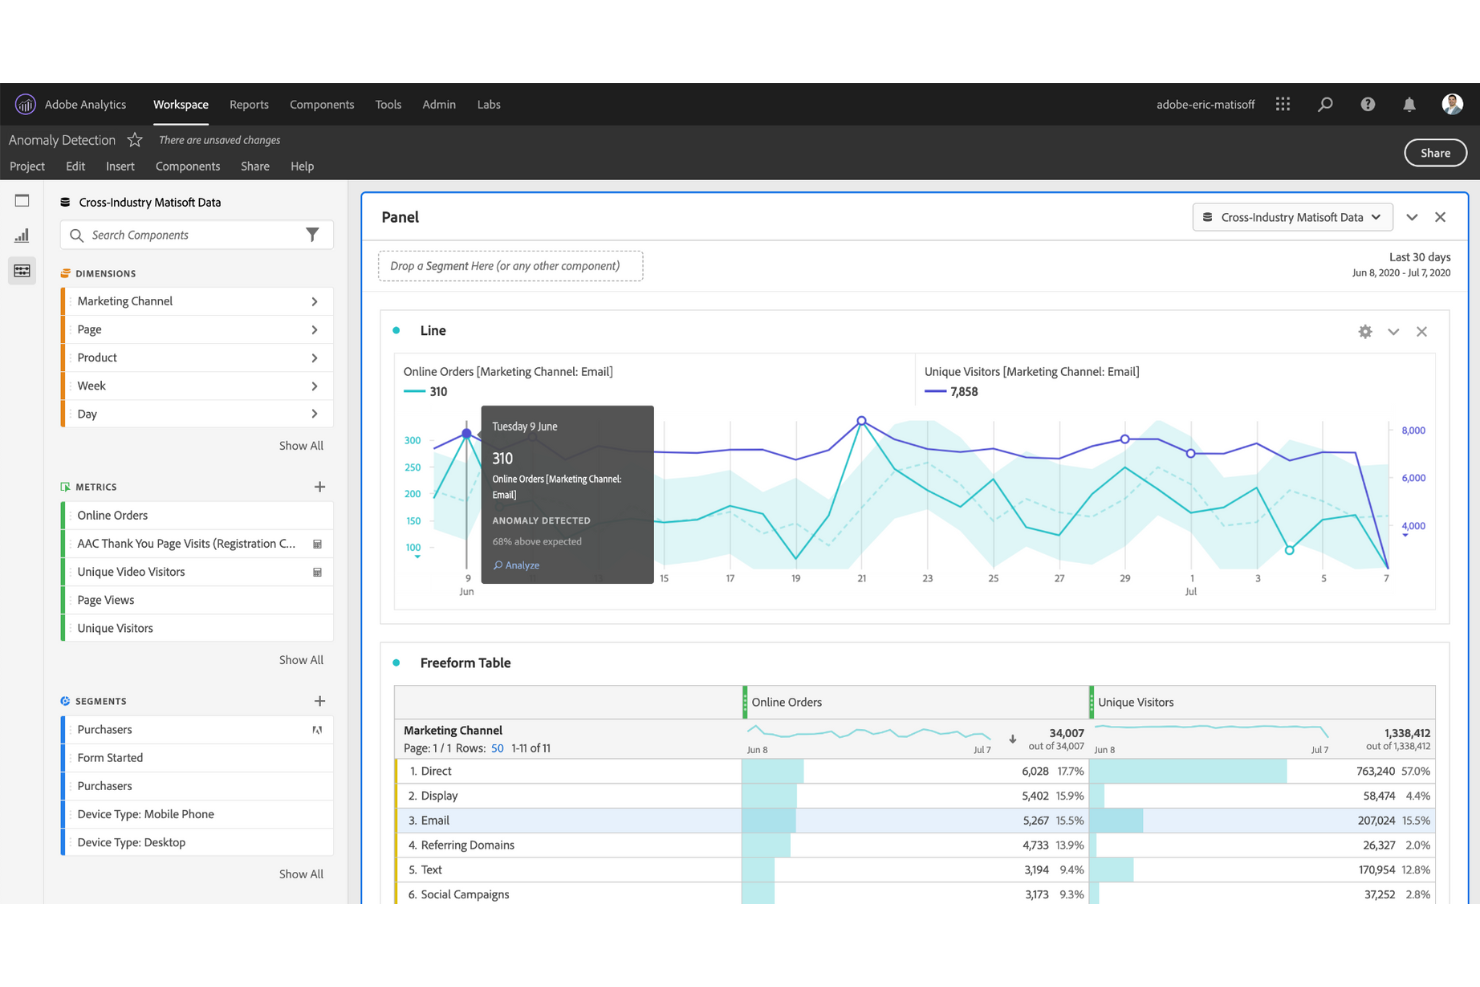Open the Insert menu
The image size is (1480, 987).
click(120, 166)
